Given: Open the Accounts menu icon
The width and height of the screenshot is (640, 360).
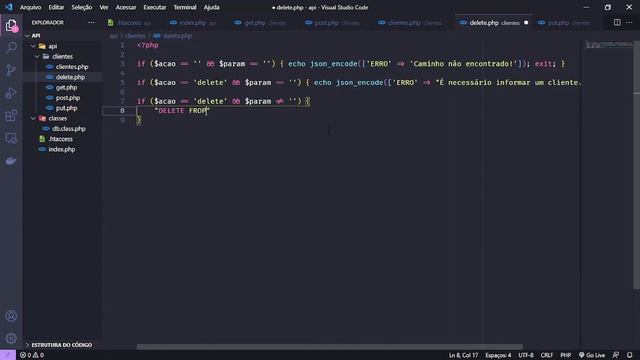Looking at the screenshot, I should tap(11, 316).
